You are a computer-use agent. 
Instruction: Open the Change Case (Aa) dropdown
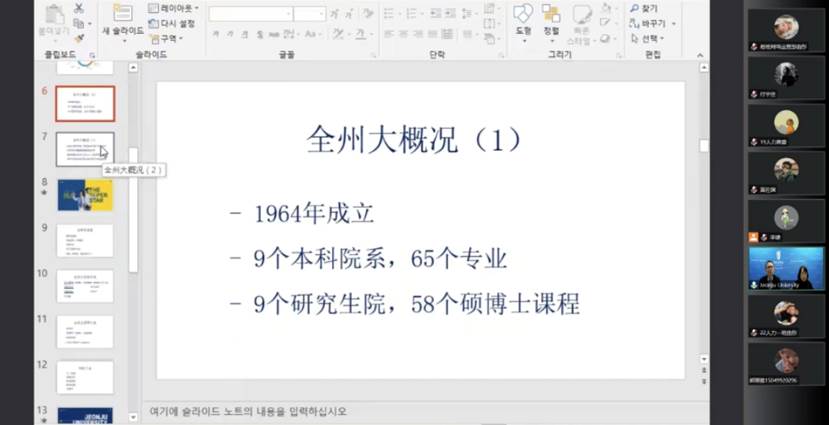311,34
